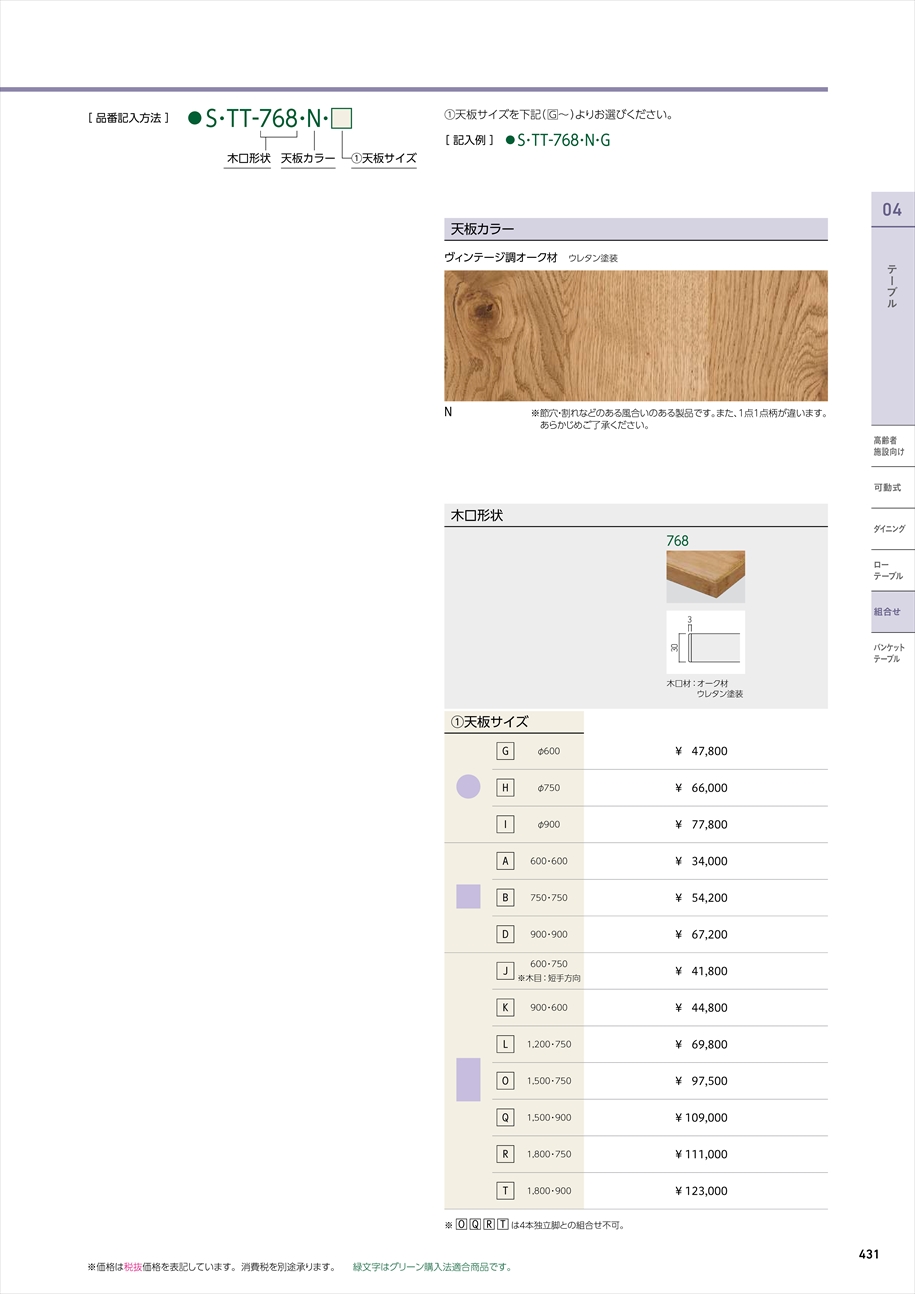The height and width of the screenshot is (1294, 915).
Task: Click price ¥111,000
Action: [x=701, y=1154]
